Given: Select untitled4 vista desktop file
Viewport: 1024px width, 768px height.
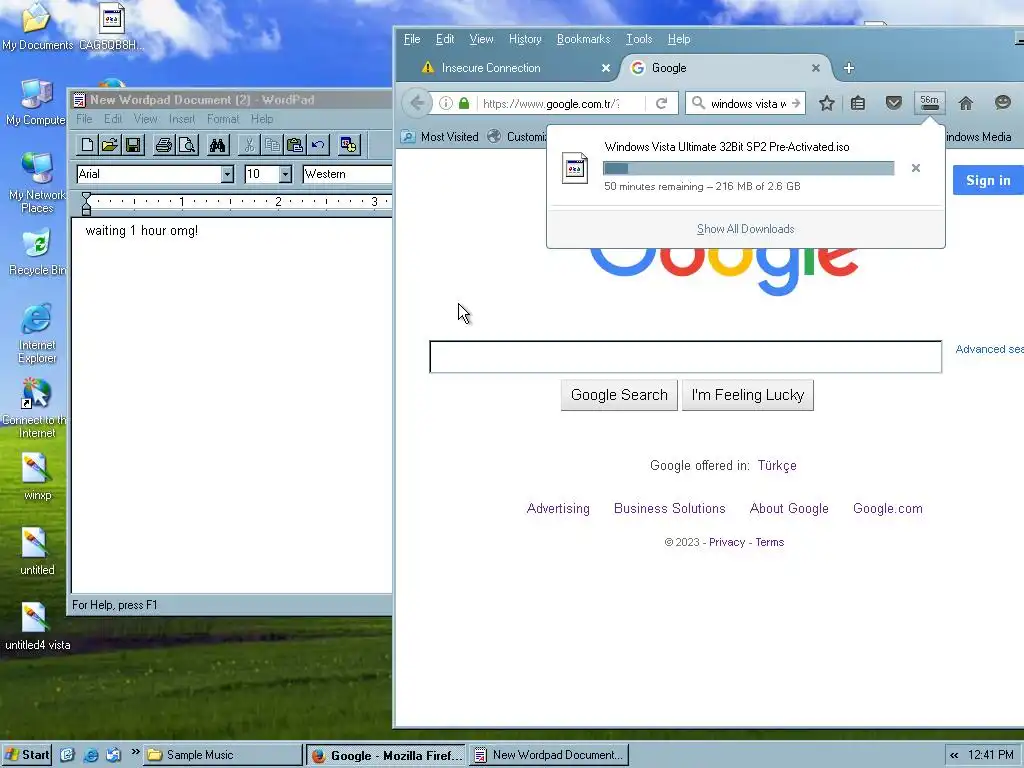Looking at the screenshot, I should [x=37, y=627].
